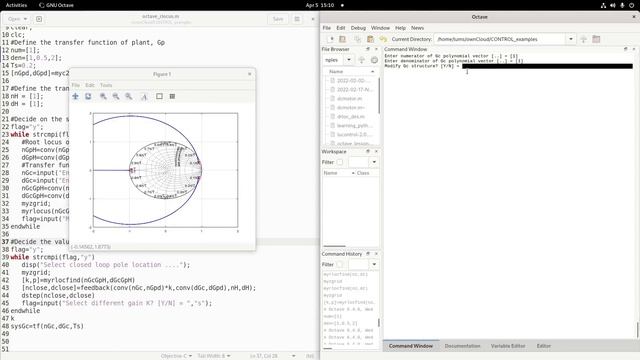Open line and column dropdown in status bar
The image size is (640, 360).
click(x=273, y=356)
